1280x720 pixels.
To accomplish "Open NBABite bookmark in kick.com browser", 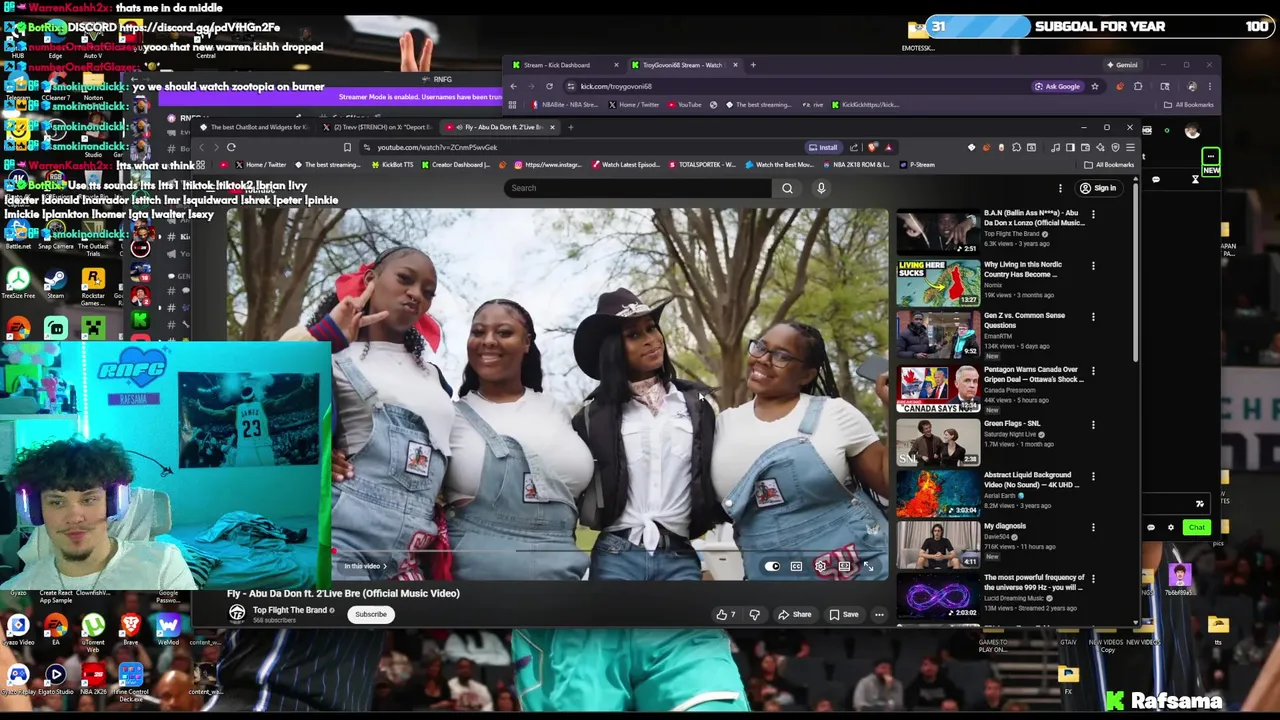I will click(565, 105).
